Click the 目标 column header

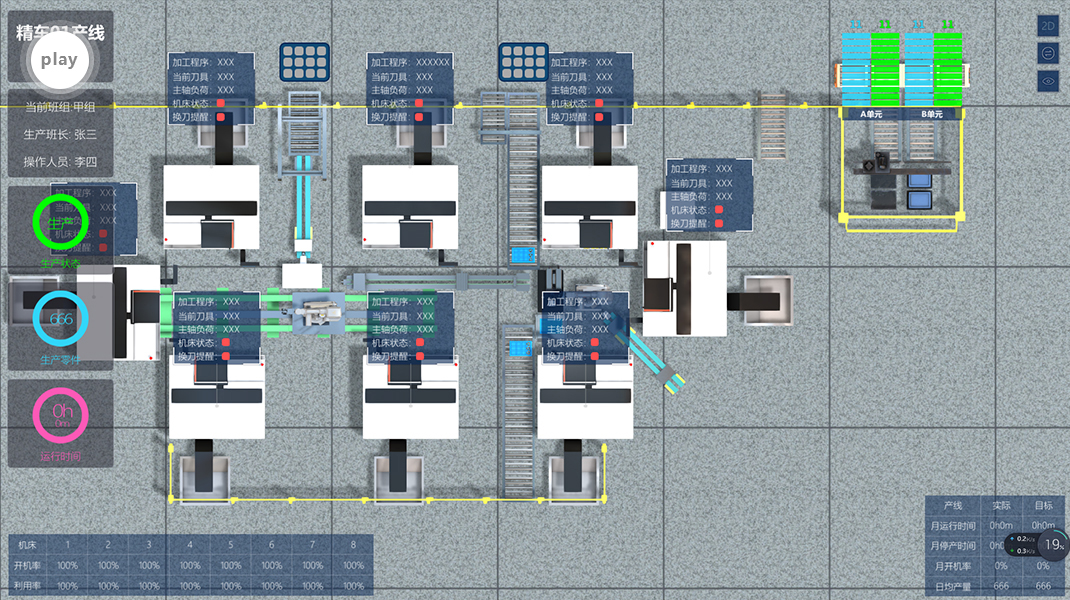(1043, 506)
